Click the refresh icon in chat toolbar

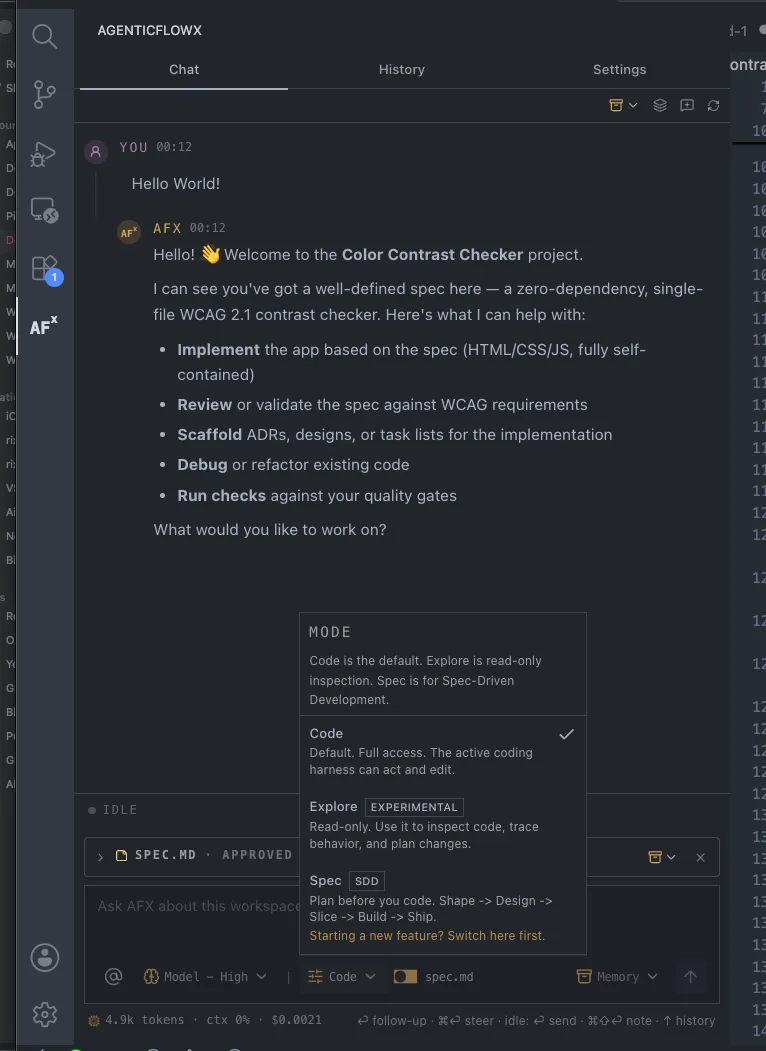point(714,105)
